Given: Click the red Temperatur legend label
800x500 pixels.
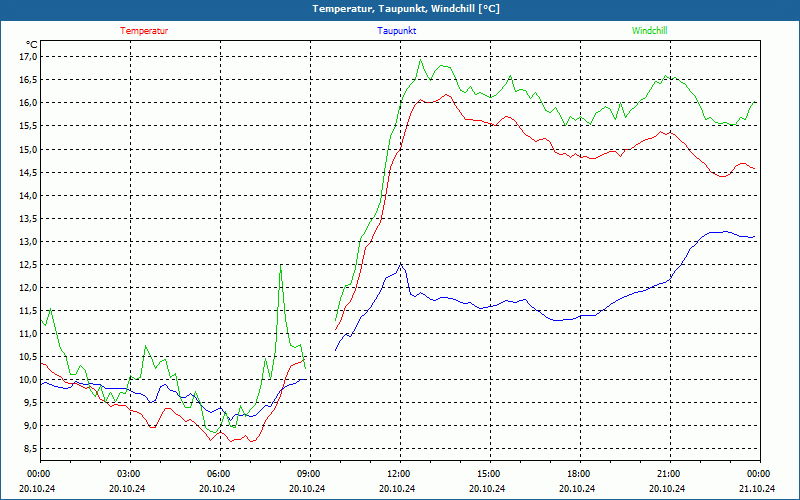Looking at the screenshot, I should [x=144, y=31].
